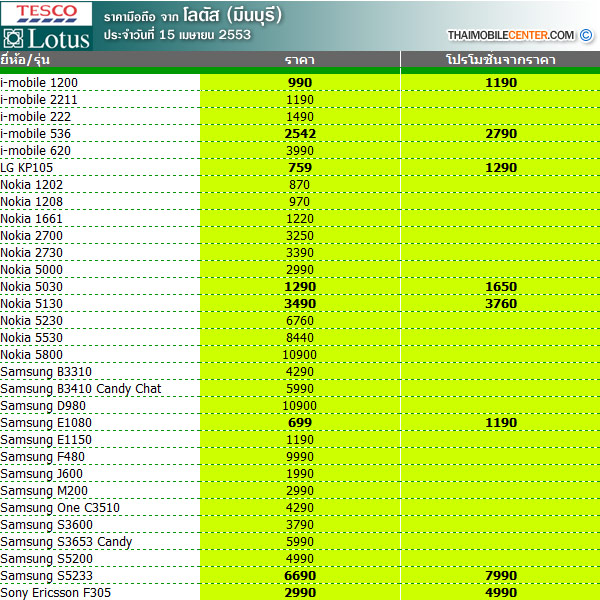
Task: Select the Samsung S3600 row name
Action: click(x=47, y=525)
